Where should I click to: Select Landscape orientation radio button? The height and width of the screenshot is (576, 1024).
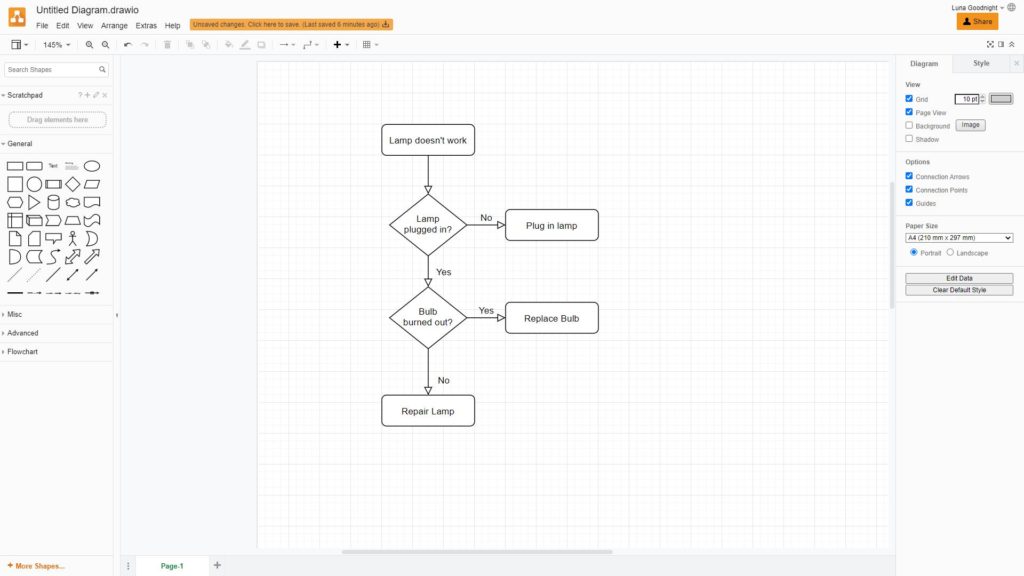coord(950,253)
